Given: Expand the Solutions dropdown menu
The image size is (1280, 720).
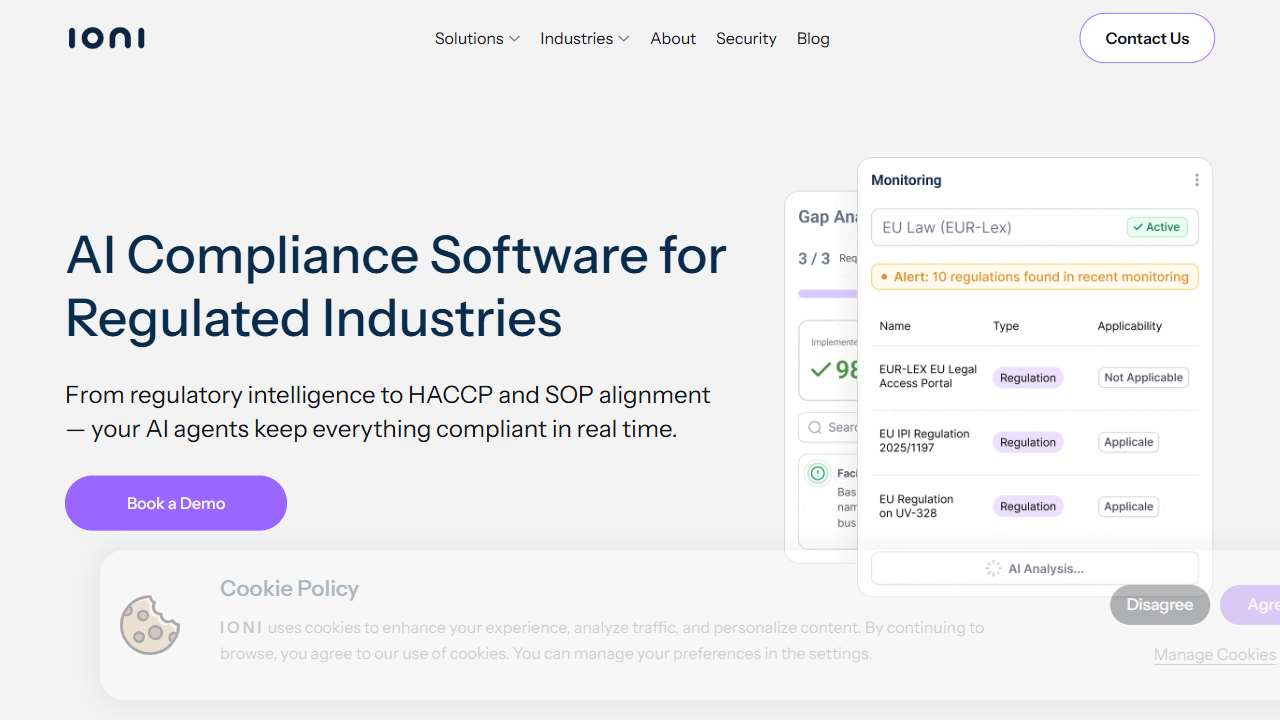Looking at the screenshot, I should coord(477,39).
